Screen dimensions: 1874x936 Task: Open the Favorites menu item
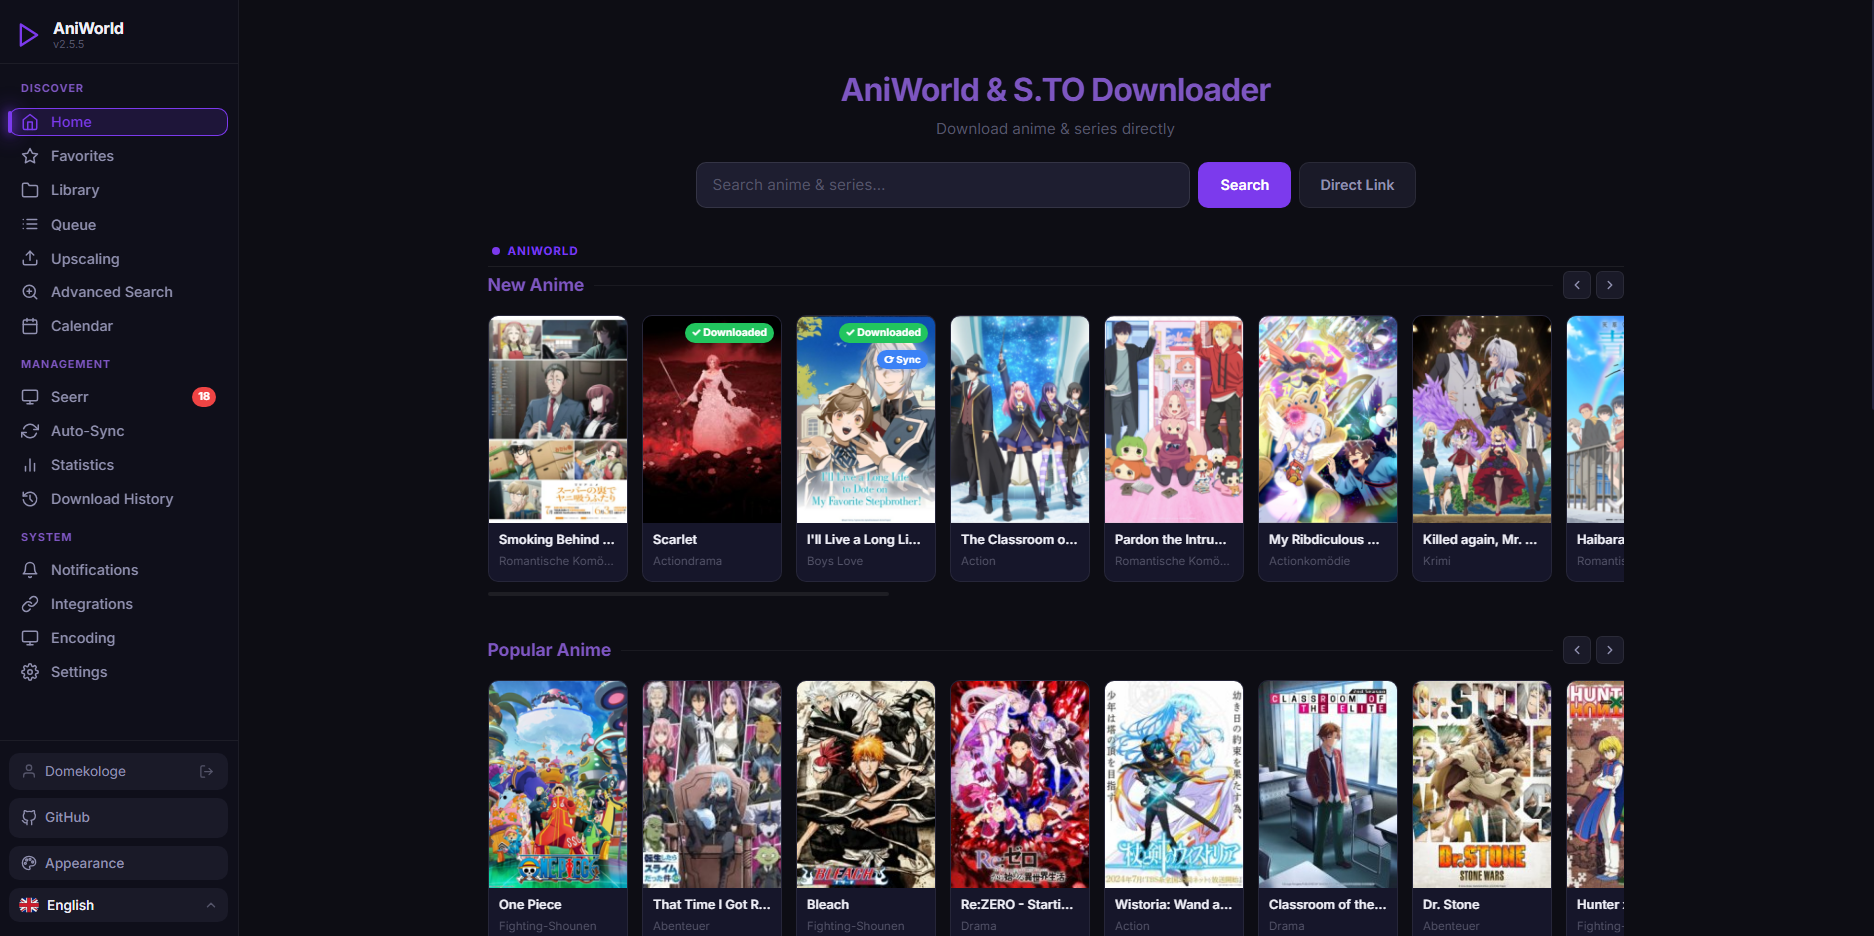coord(118,156)
